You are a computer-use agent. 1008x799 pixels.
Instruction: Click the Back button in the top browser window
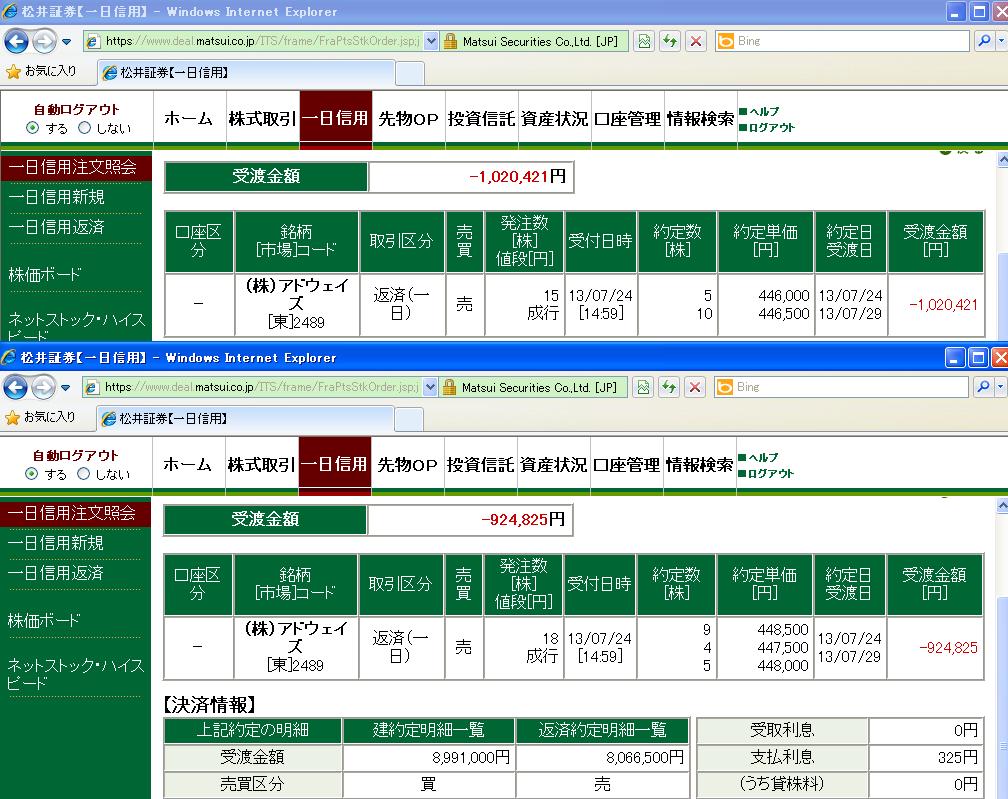[x=17, y=41]
